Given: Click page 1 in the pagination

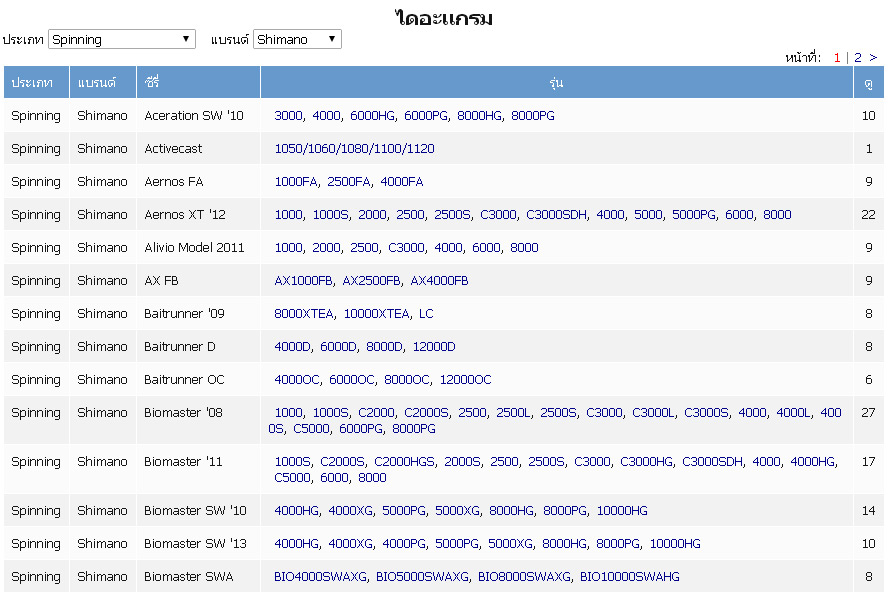Looking at the screenshot, I should [x=836, y=58].
